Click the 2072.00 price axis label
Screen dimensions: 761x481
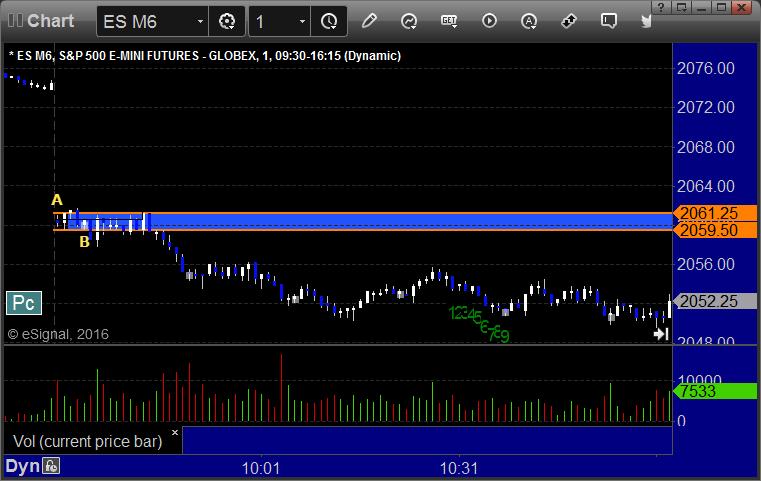pyautogui.click(x=706, y=107)
